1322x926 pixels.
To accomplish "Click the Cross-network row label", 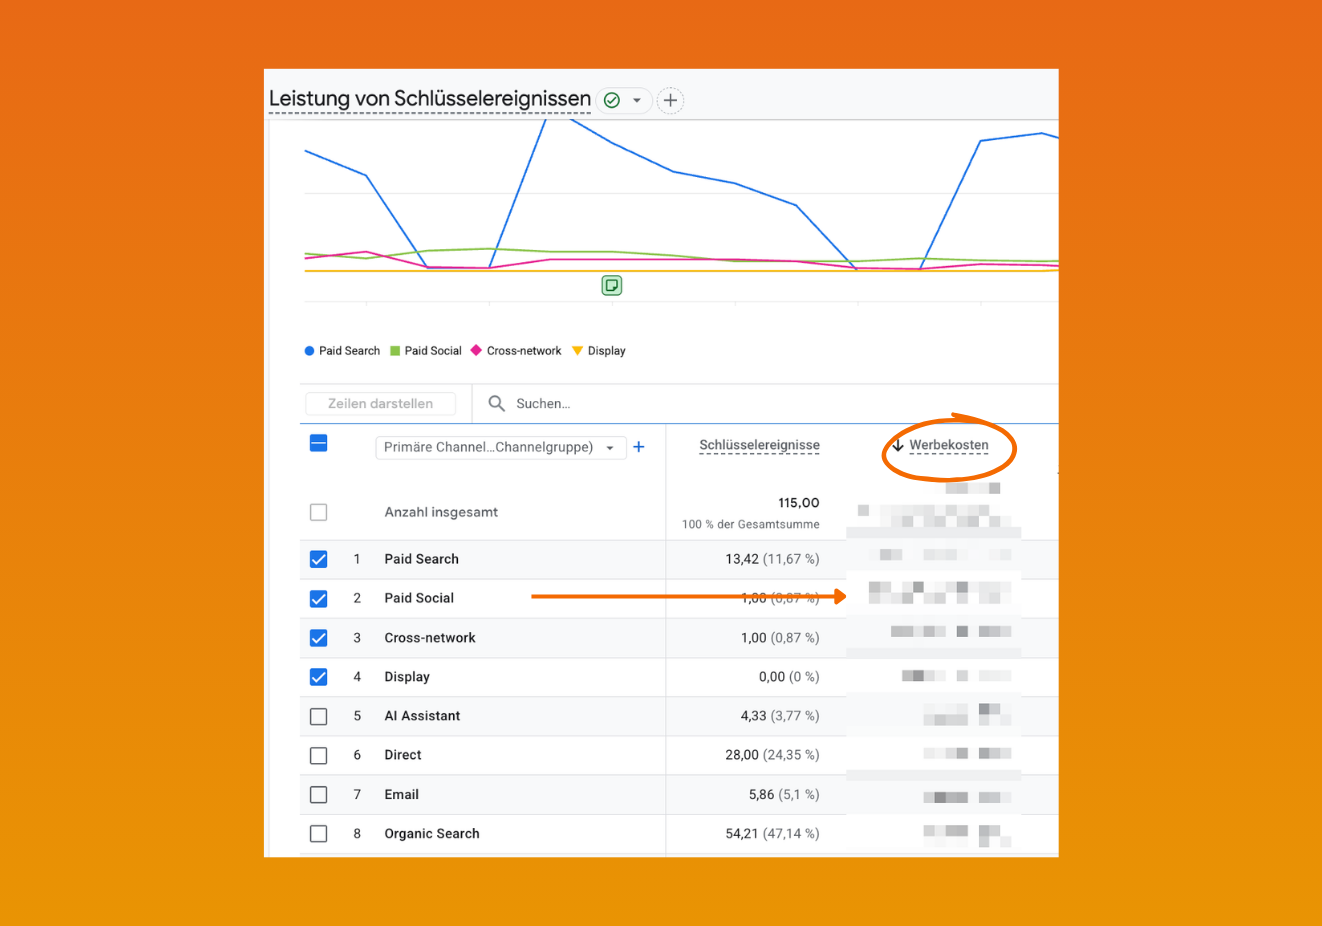I will click(430, 638).
